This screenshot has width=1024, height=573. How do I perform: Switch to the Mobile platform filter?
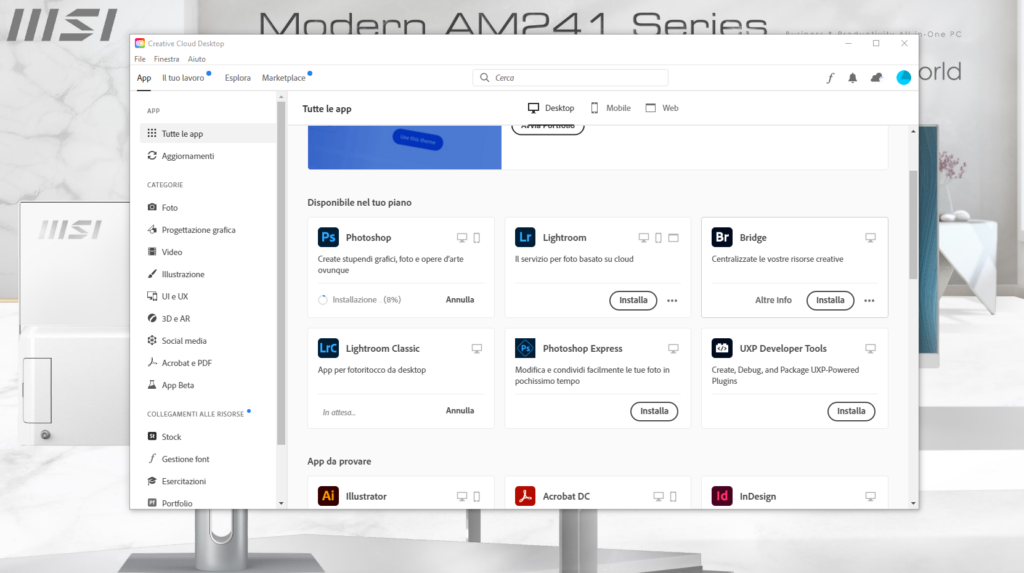(x=610, y=108)
